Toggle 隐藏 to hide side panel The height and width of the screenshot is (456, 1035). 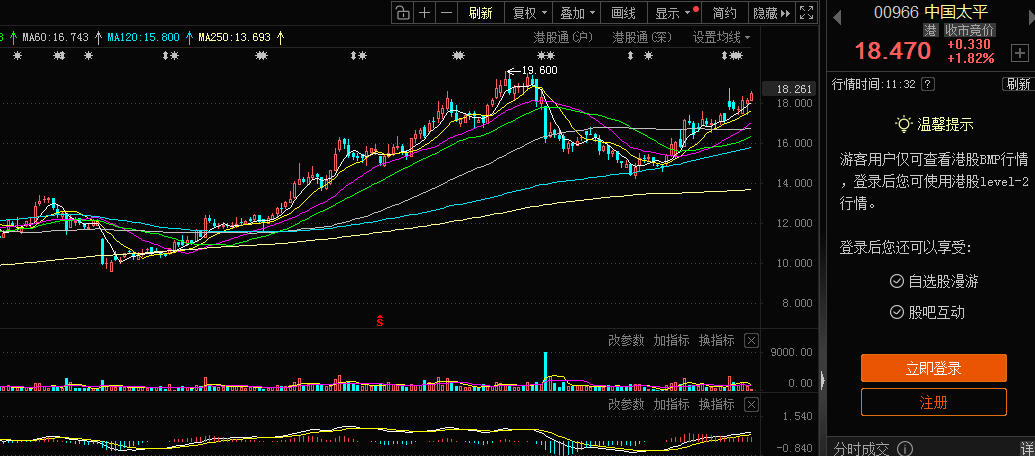pos(771,13)
